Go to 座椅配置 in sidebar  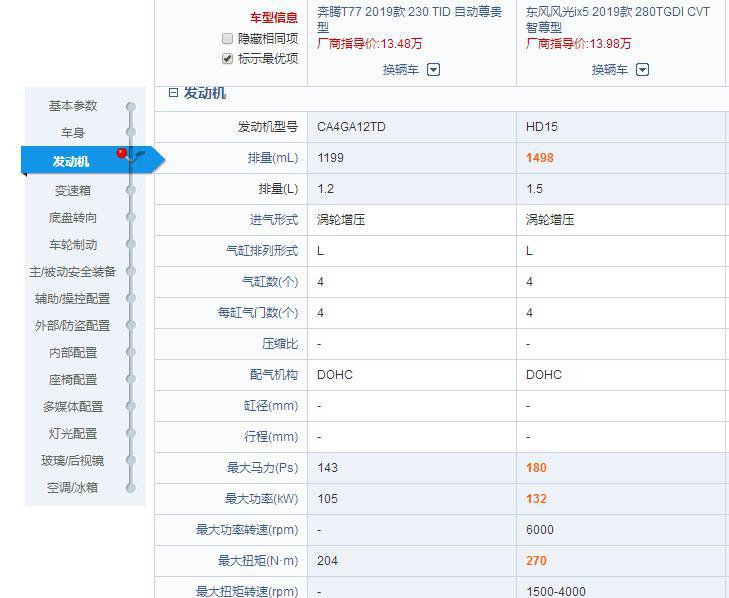click(73, 379)
